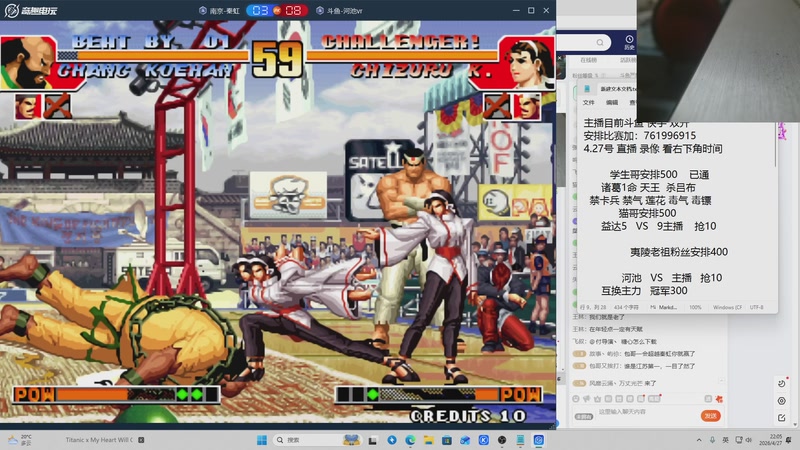Click the Notepad icon on the taskbar
The height and width of the screenshot is (450, 800).
[520, 440]
